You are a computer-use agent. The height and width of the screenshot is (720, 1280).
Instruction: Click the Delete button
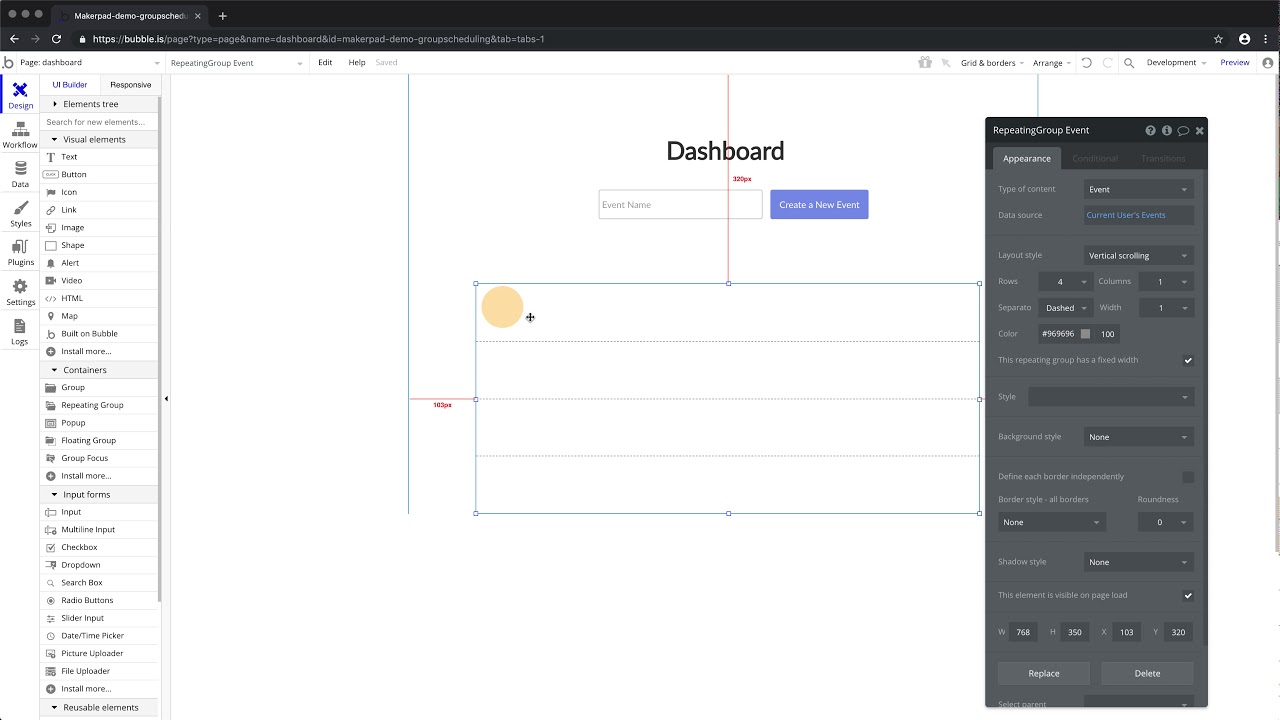pos(1147,673)
